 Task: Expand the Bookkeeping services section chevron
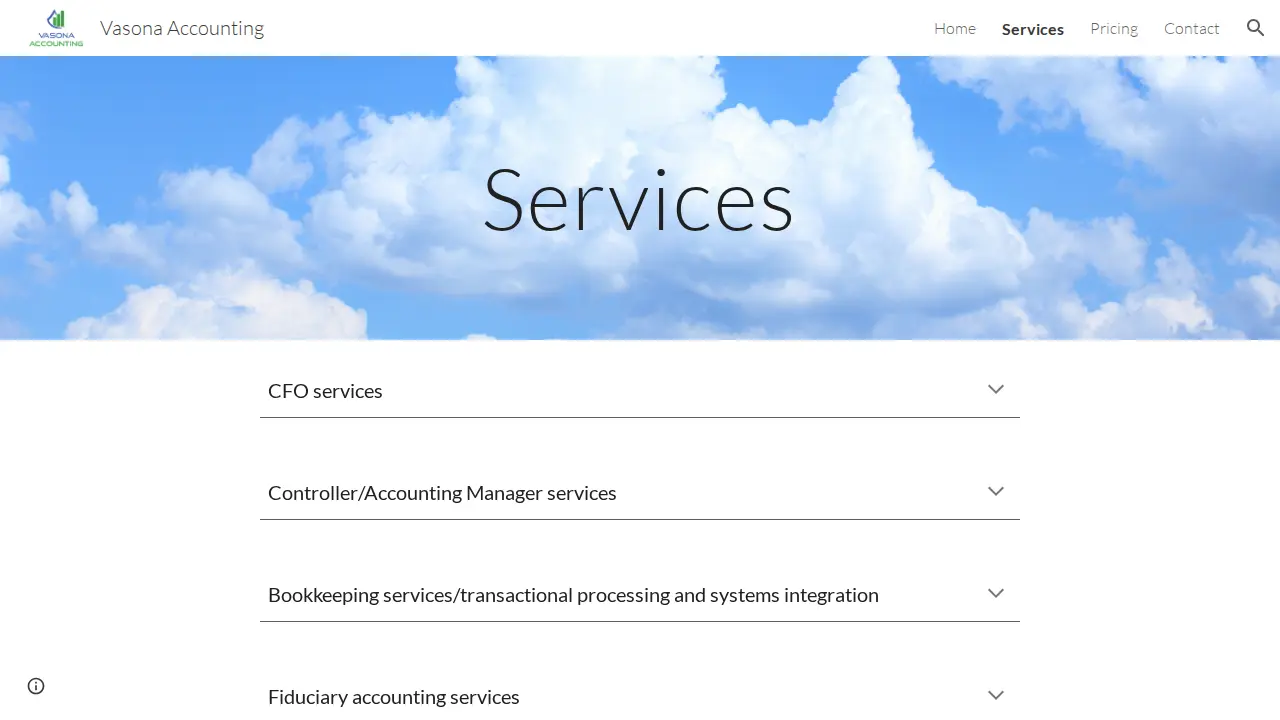[x=996, y=593]
